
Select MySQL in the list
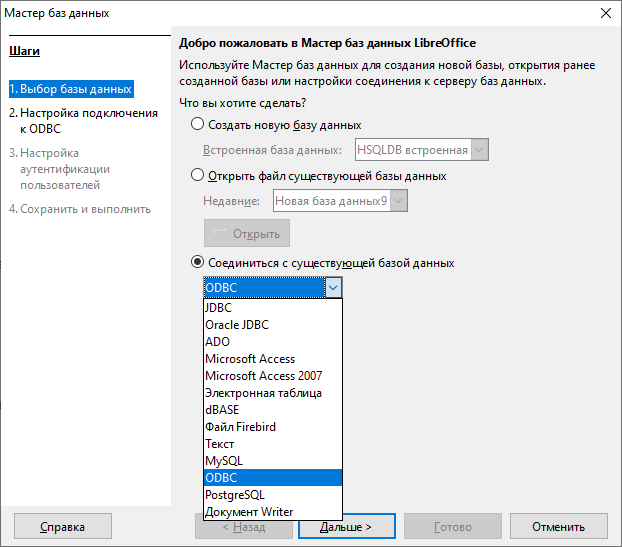[x=273, y=461]
